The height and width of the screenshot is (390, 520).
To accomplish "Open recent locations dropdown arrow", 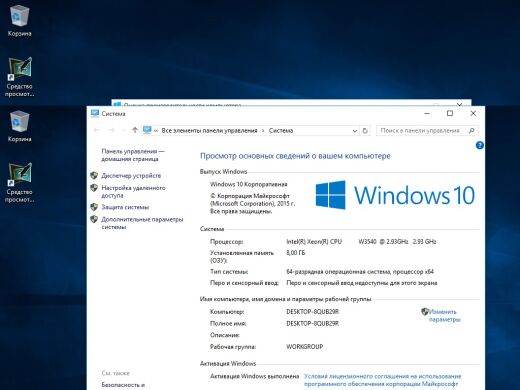I will click(x=123, y=131).
